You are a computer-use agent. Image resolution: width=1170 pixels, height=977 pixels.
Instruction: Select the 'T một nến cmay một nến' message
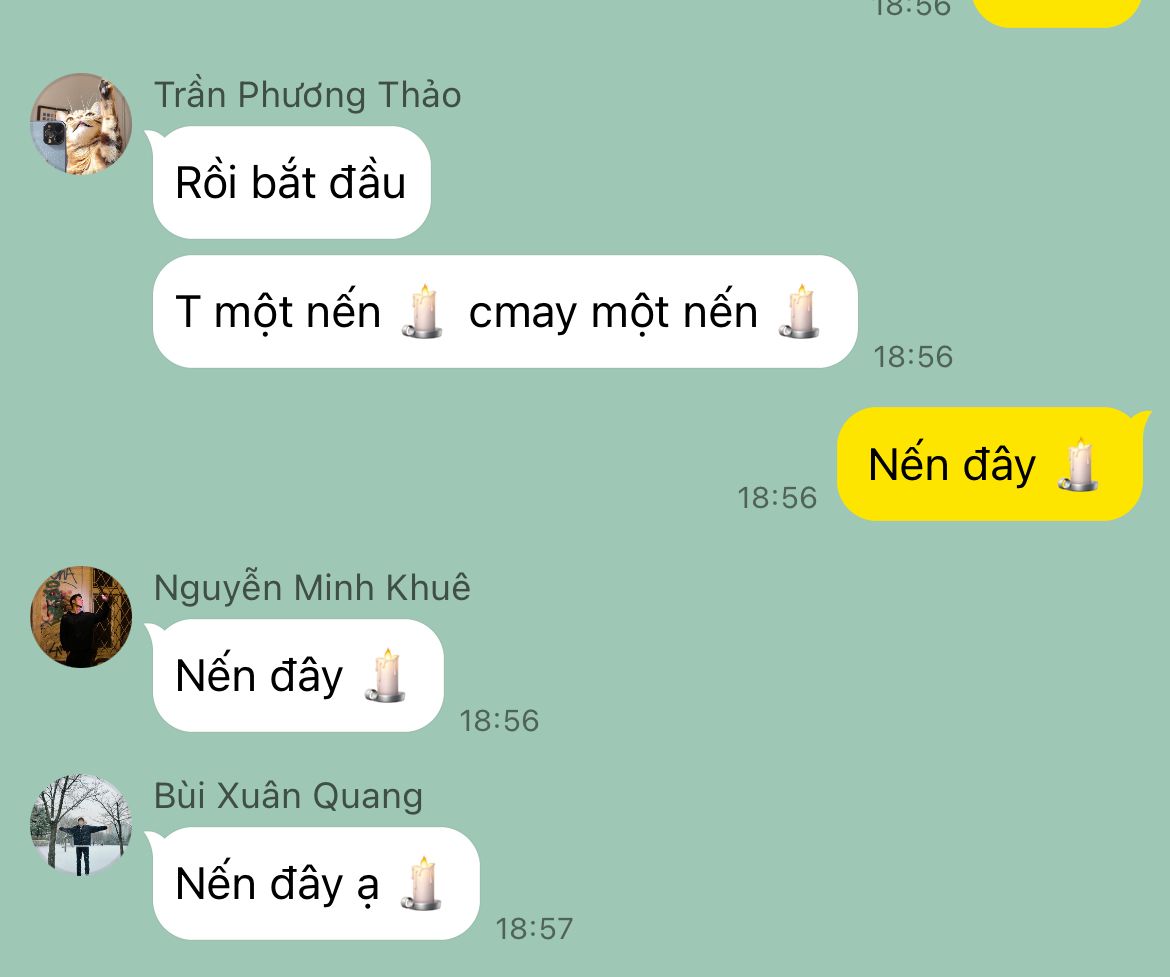[505, 311]
